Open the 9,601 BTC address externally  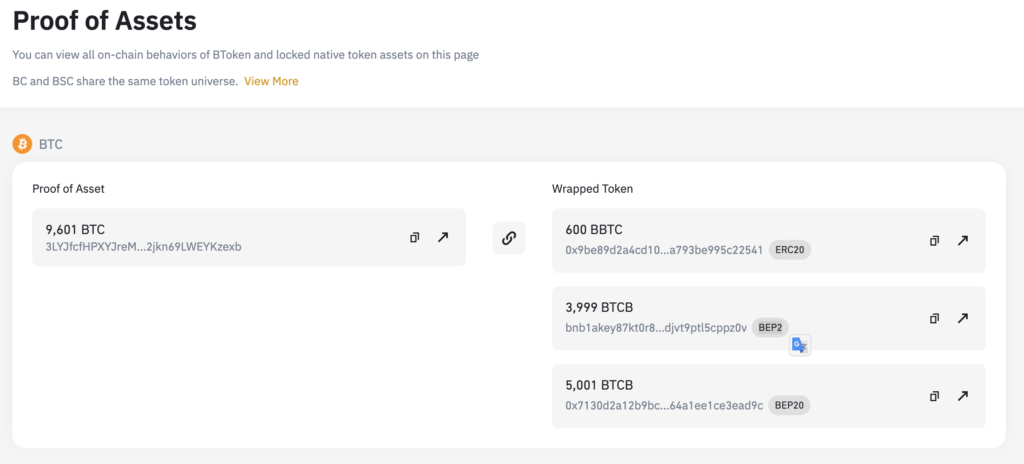(x=443, y=237)
